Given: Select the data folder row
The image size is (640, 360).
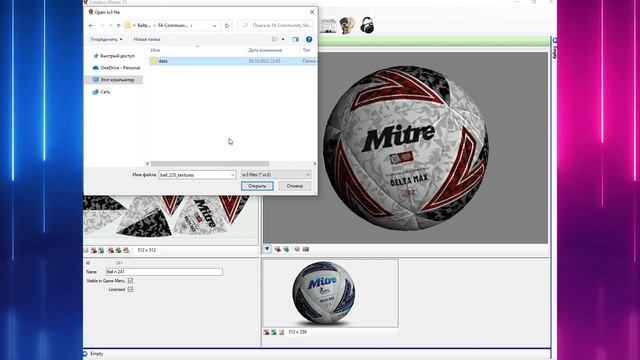Looking at the screenshot, I should (233, 61).
